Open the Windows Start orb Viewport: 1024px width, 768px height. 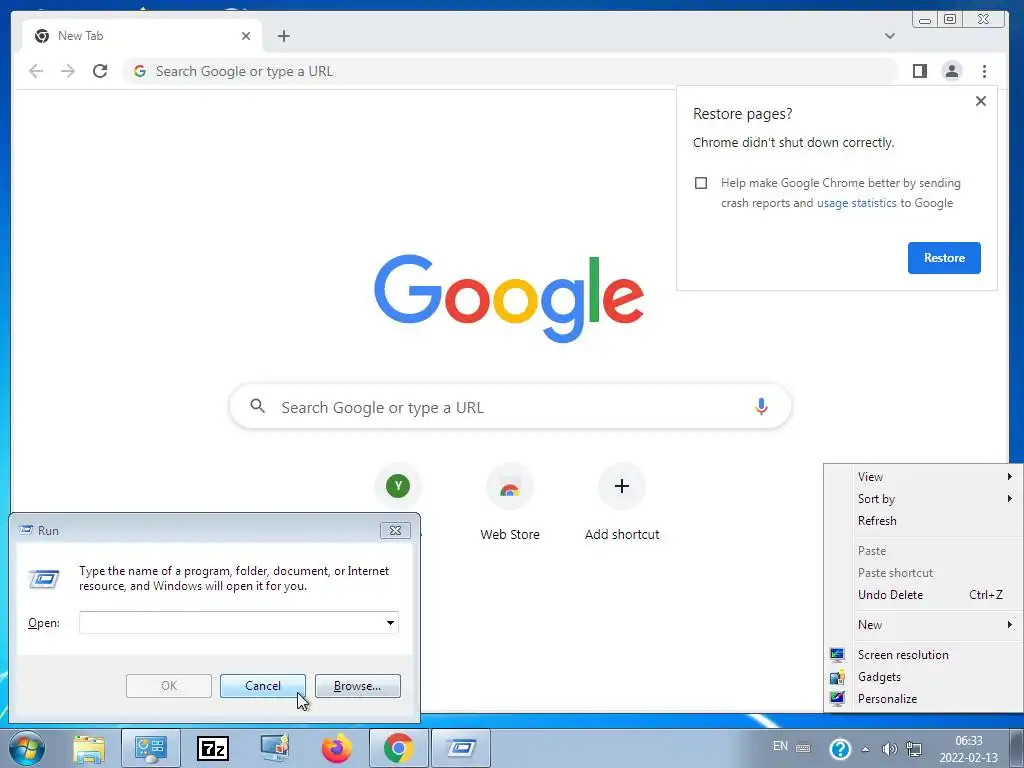[27, 748]
